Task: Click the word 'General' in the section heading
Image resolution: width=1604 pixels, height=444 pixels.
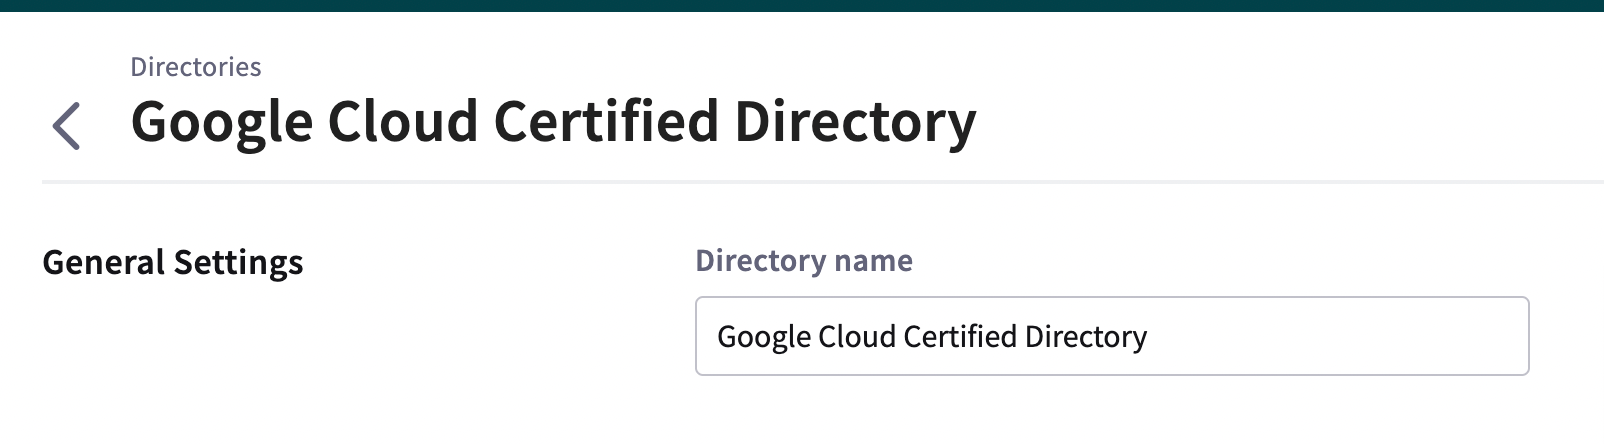Action: (104, 262)
